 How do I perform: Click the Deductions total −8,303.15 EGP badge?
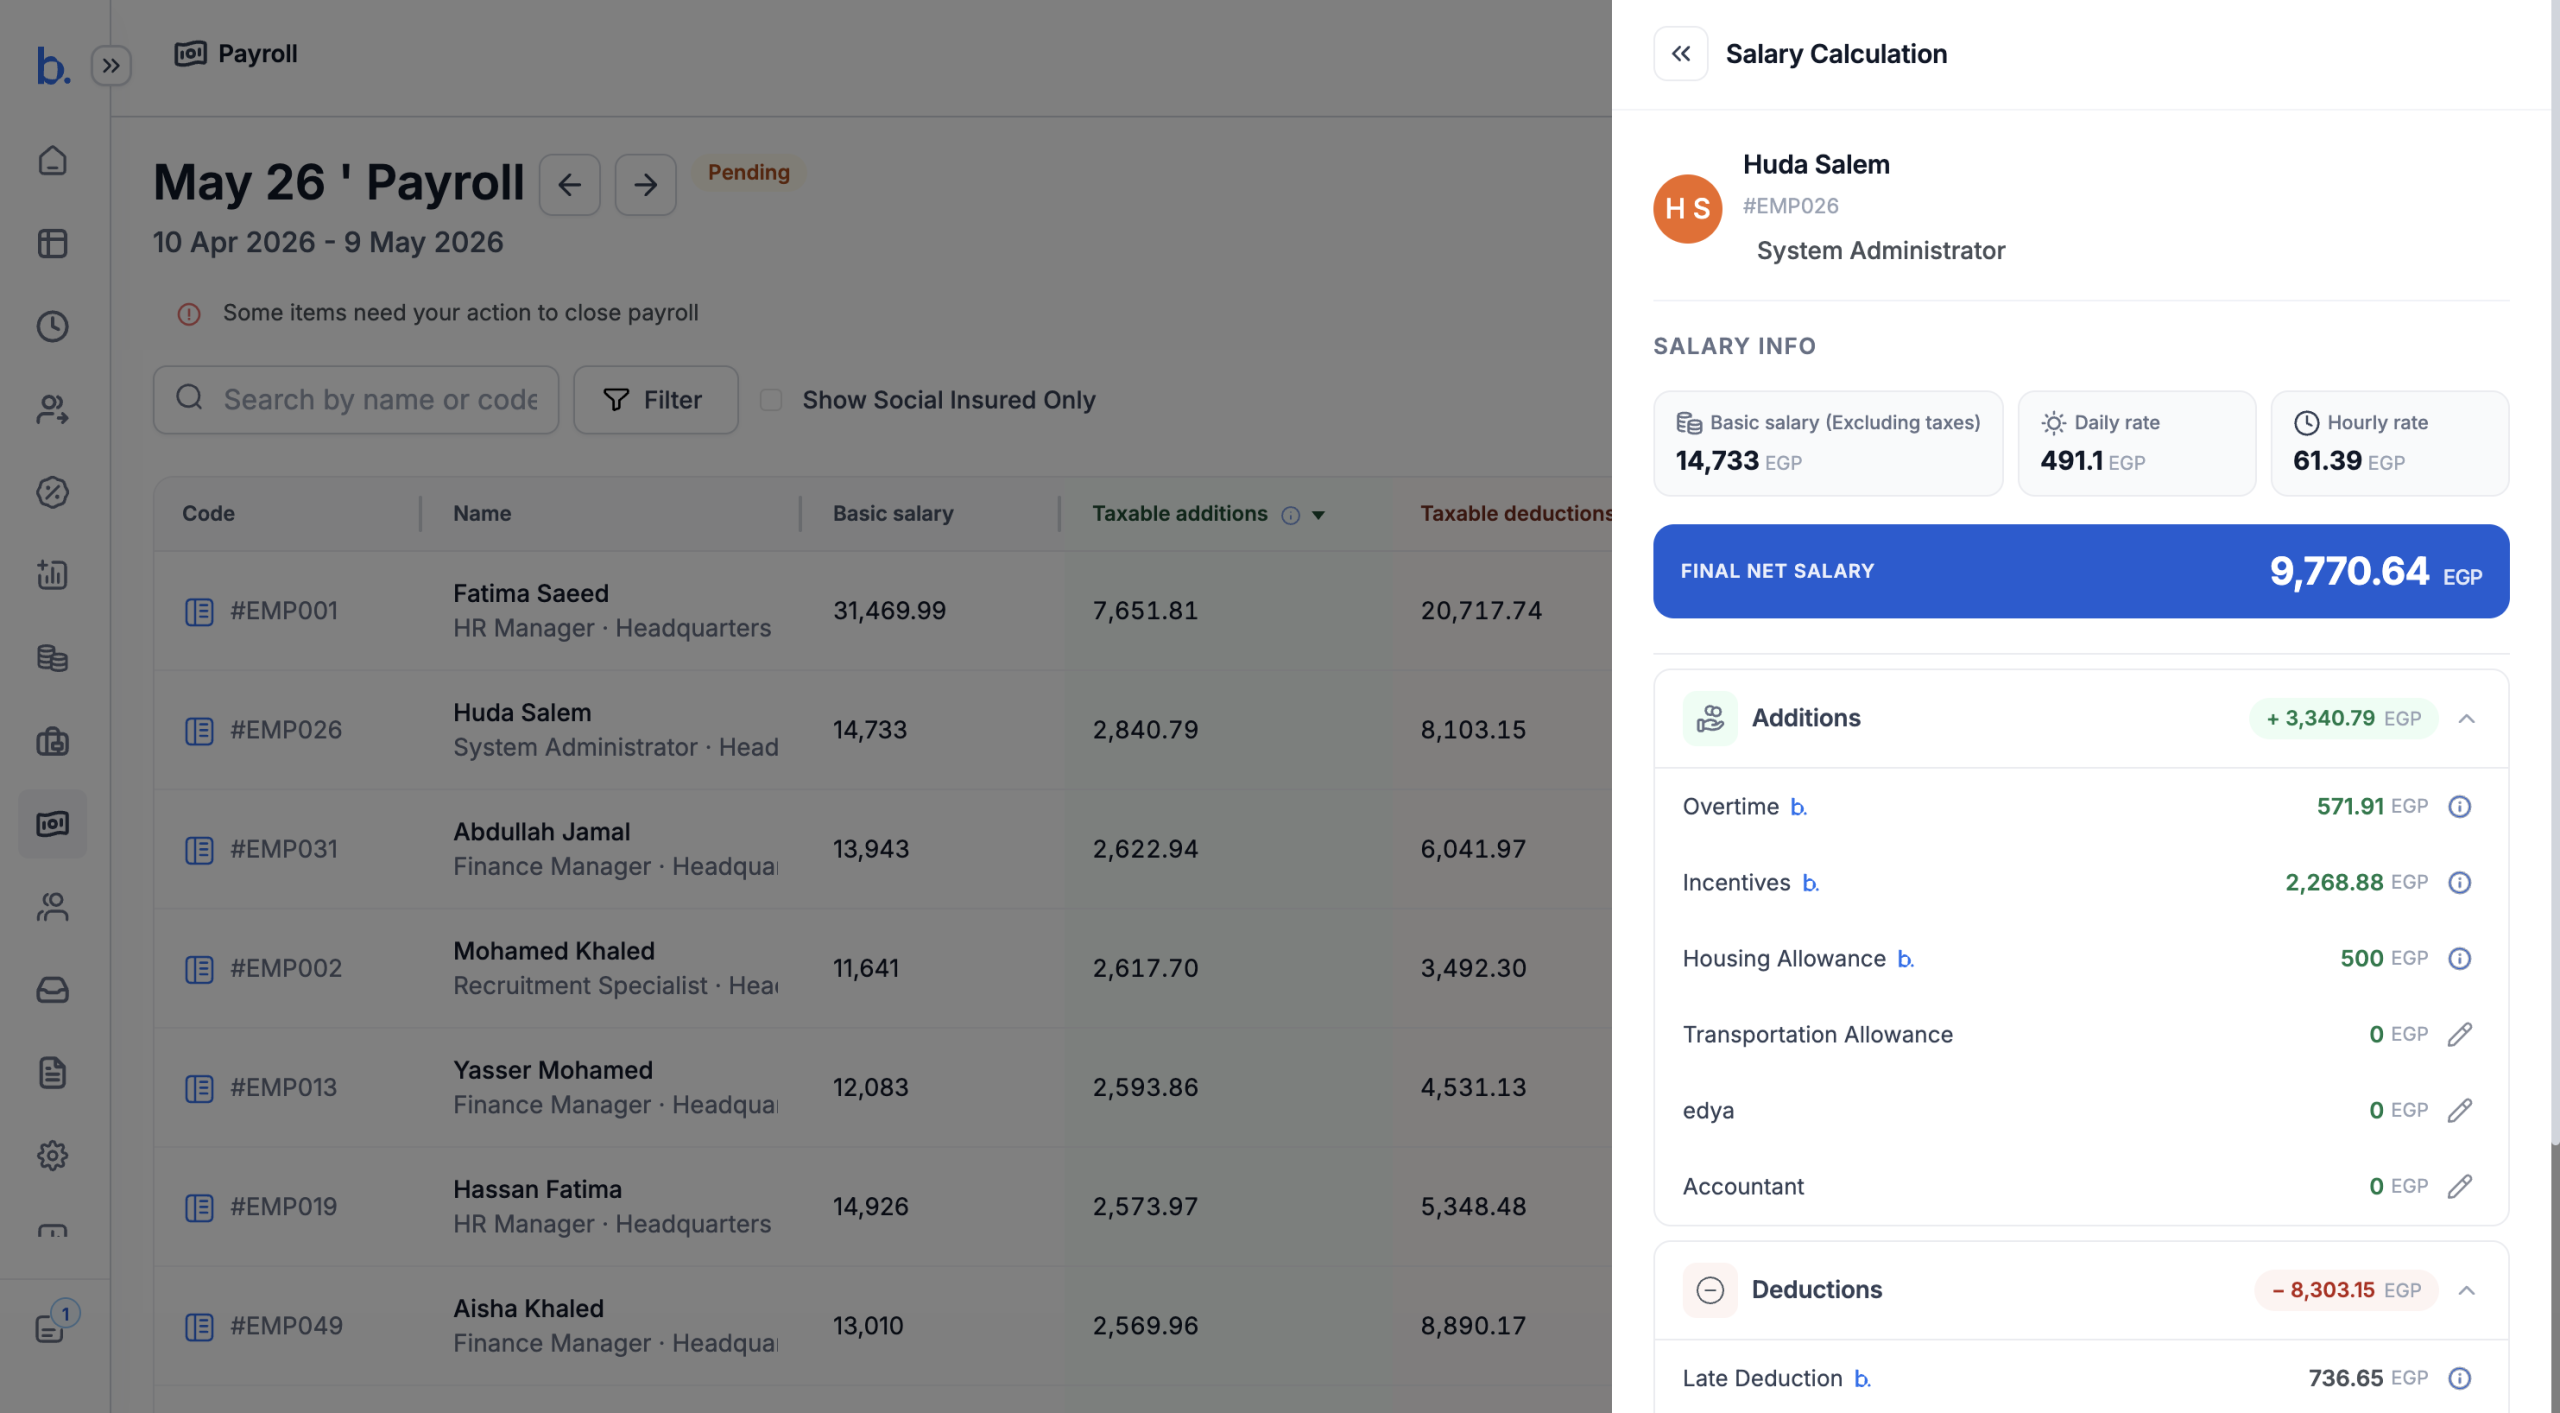[x=2346, y=1290]
